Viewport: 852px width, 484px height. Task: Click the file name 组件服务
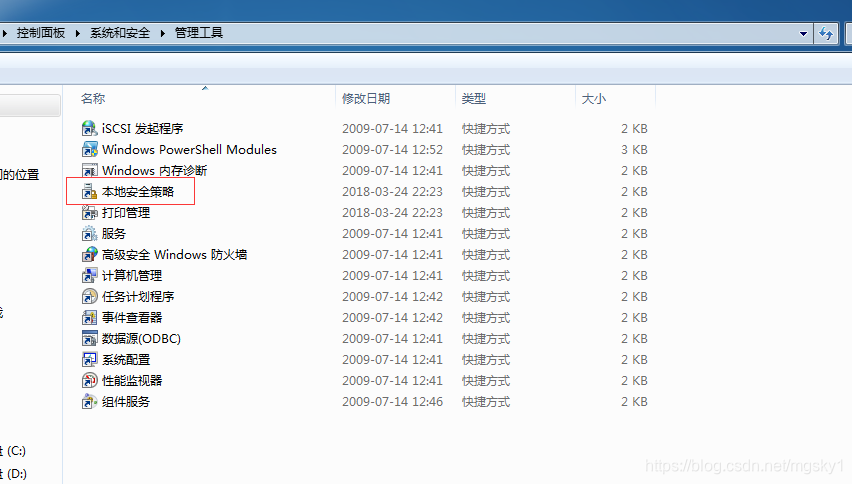[126, 402]
